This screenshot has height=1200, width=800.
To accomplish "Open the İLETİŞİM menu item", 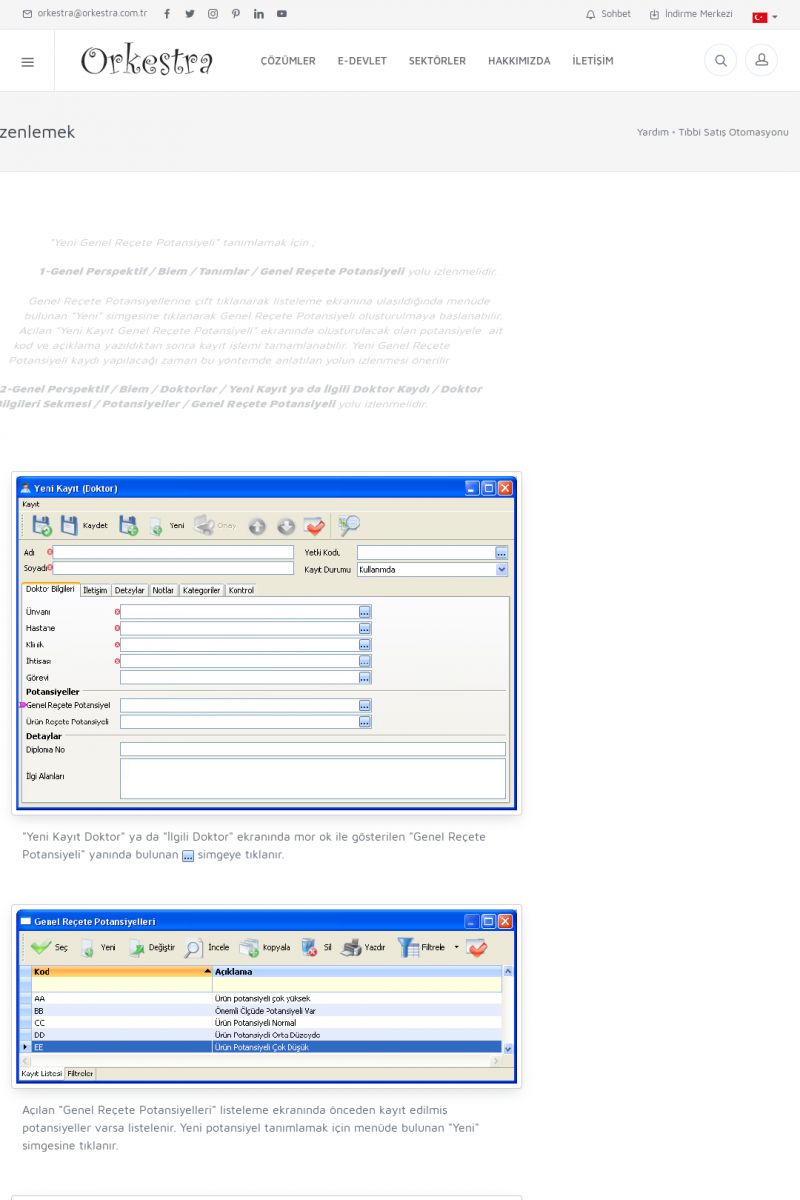I will point(593,61).
